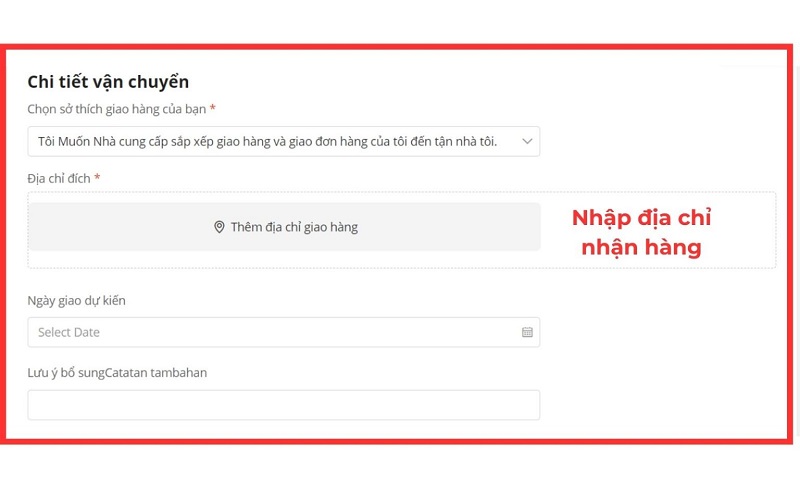Click the "Chọn sở thích giao hàng của bạn" label

[x=116, y=108]
